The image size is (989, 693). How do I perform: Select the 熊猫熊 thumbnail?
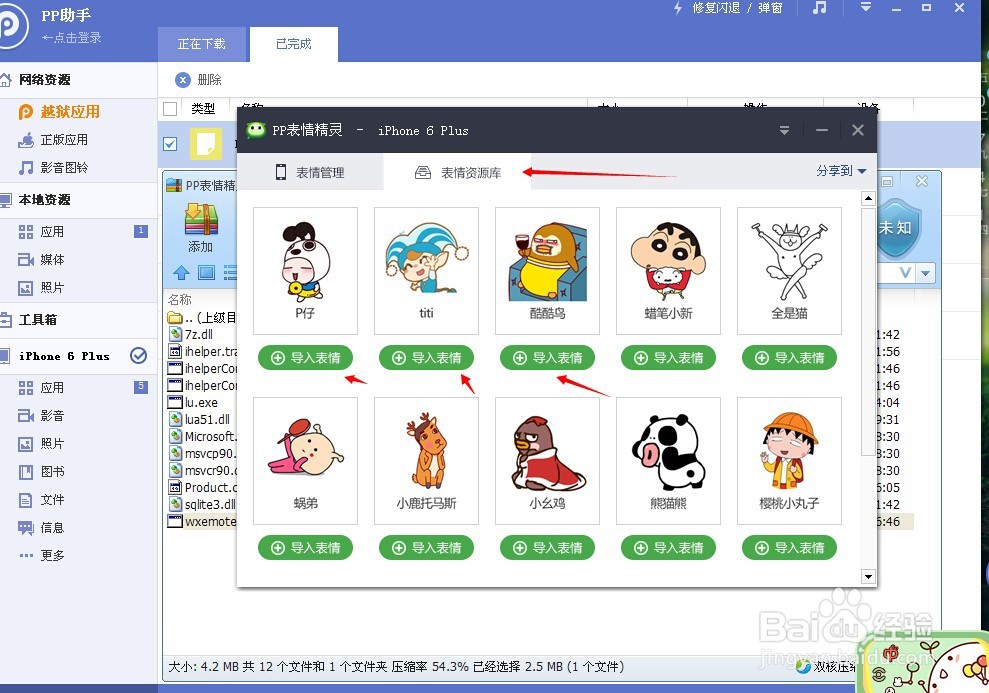pos(669,461)
